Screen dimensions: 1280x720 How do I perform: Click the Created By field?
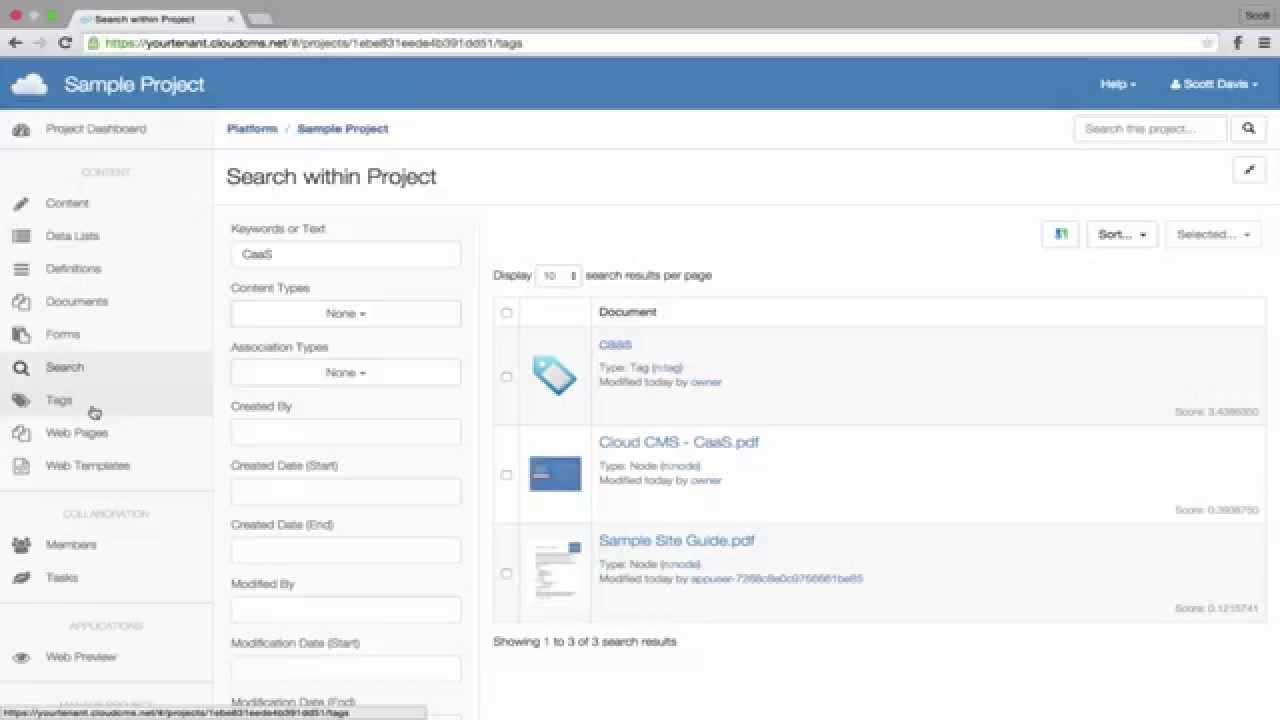(346, 432)
